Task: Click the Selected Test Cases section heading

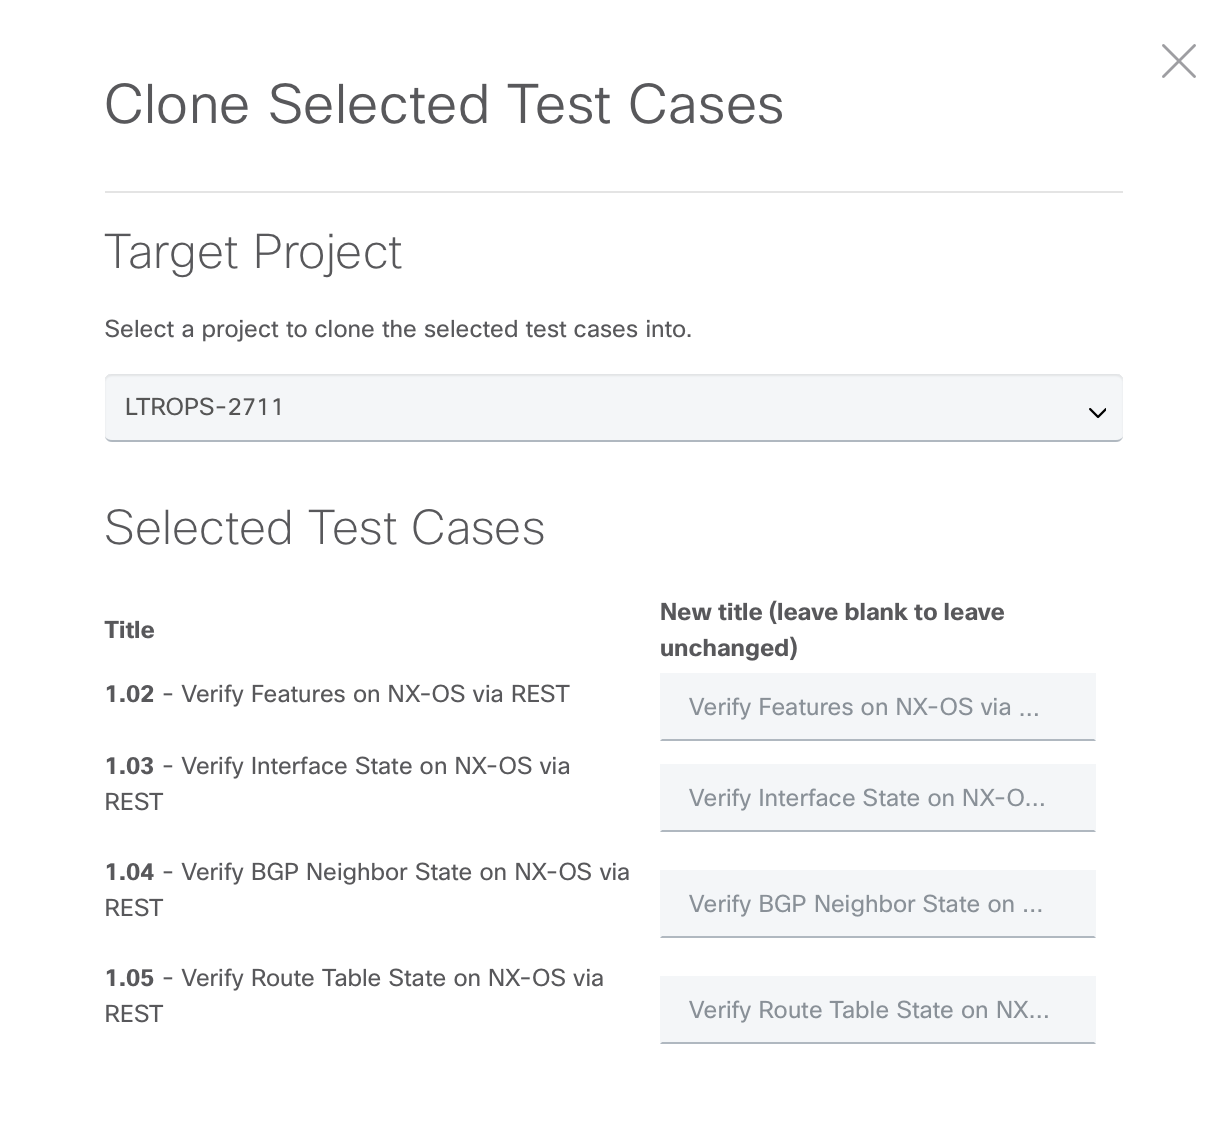Action: [324, 528]
